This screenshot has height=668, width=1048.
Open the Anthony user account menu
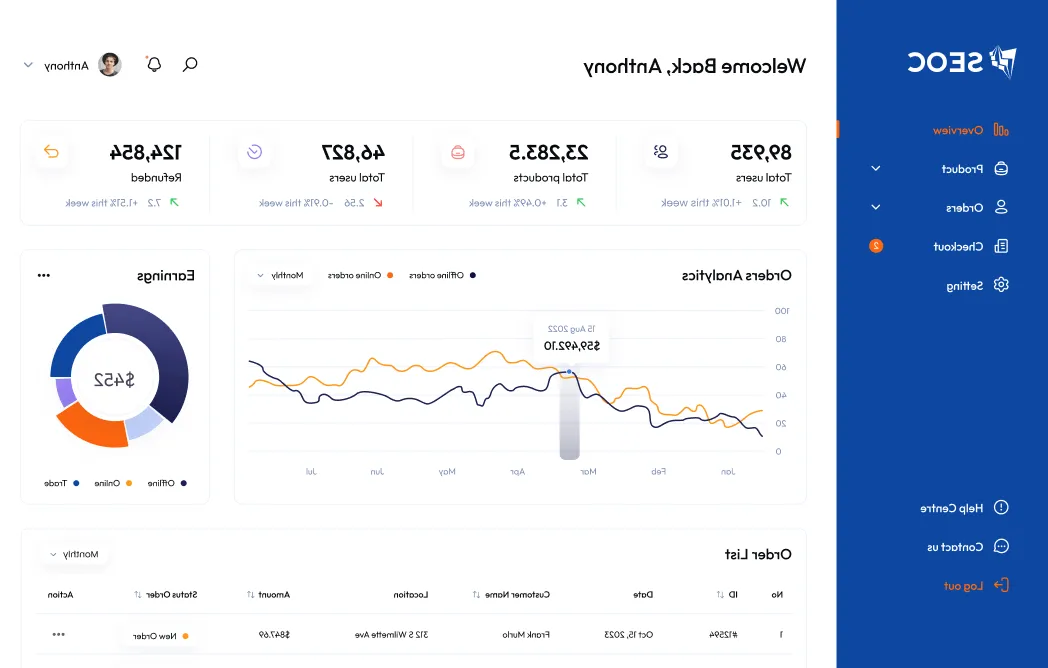[x=70, y=65]
